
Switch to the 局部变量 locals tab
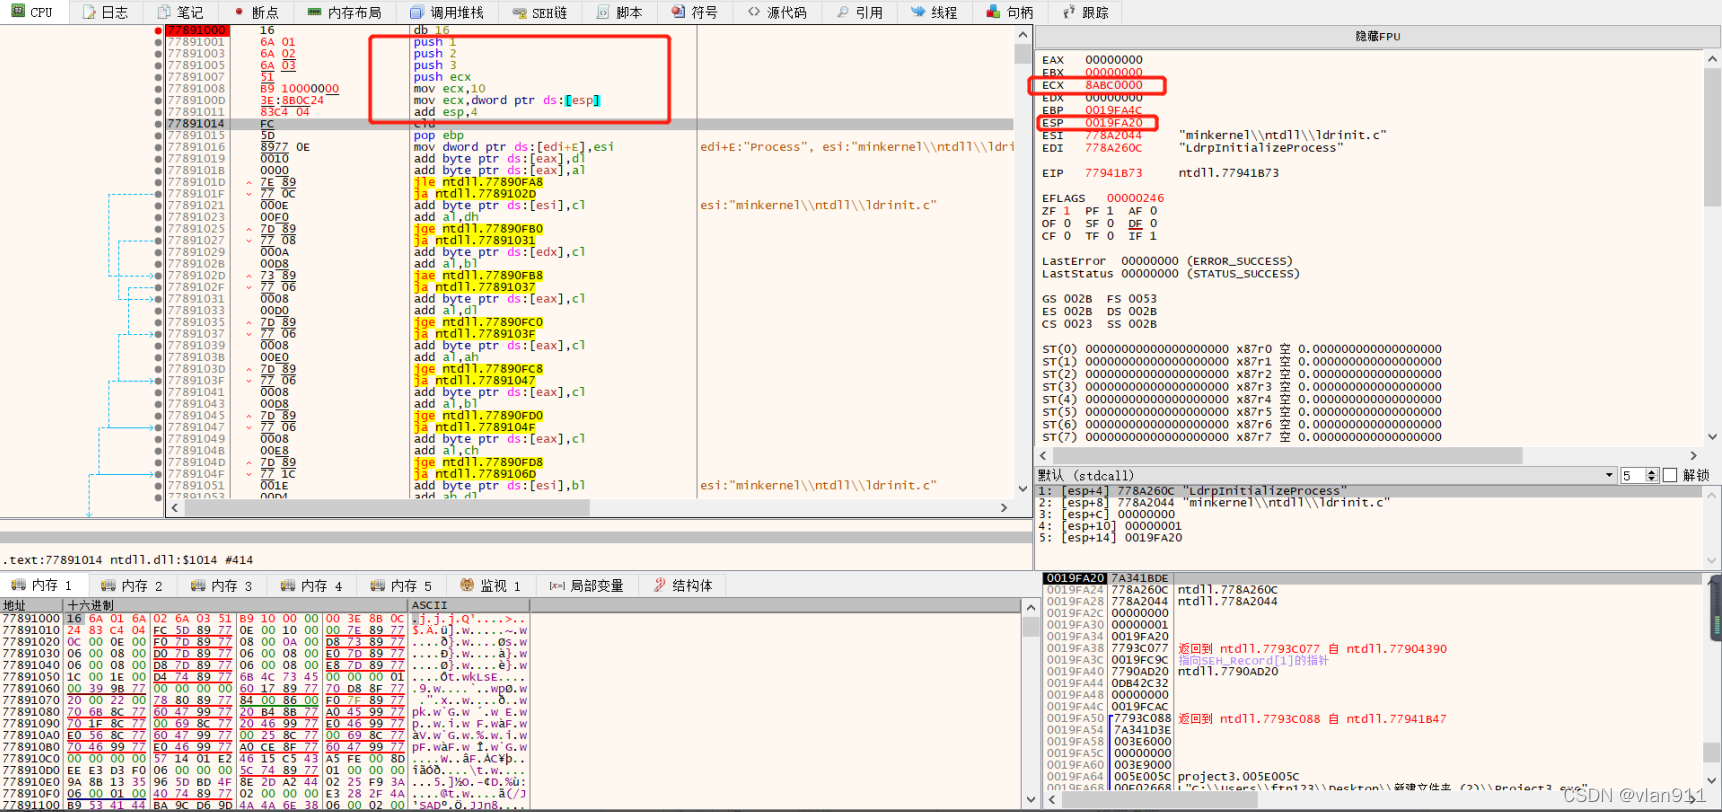coord(587,585)
